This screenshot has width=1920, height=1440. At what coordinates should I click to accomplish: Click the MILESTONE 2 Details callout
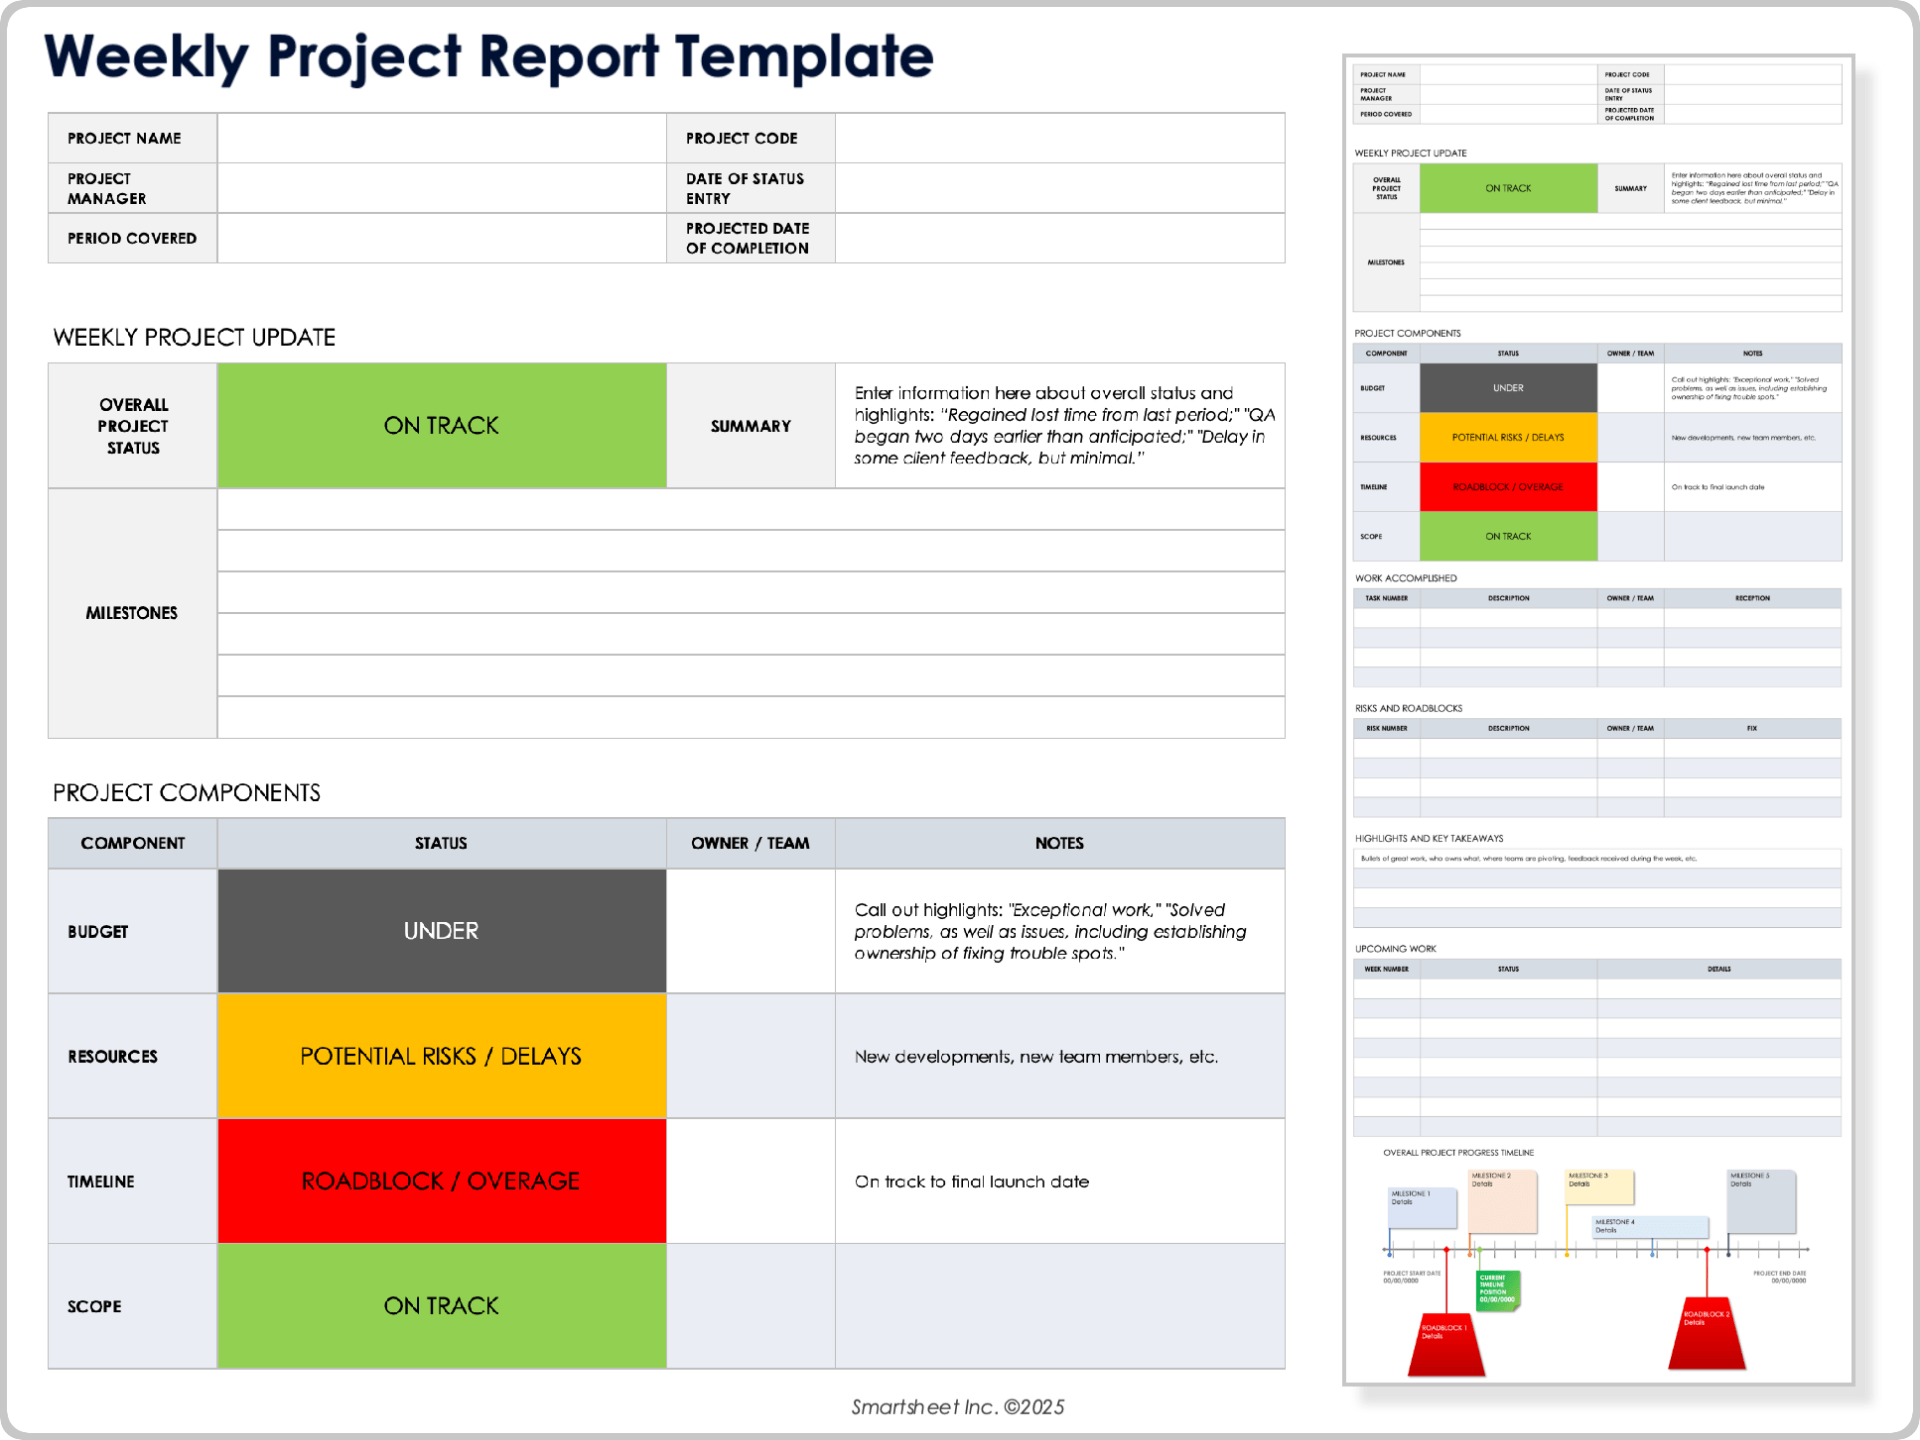pyautogui.click(x=1503, y=1200)
